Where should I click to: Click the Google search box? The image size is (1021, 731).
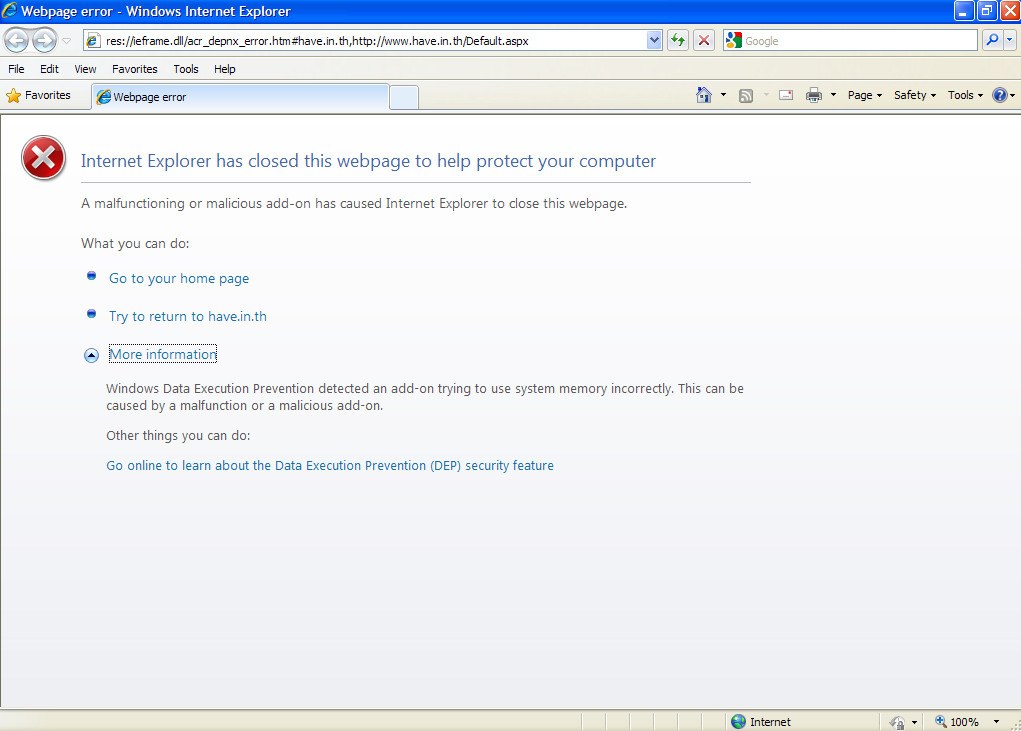click(x=850, y=40)
